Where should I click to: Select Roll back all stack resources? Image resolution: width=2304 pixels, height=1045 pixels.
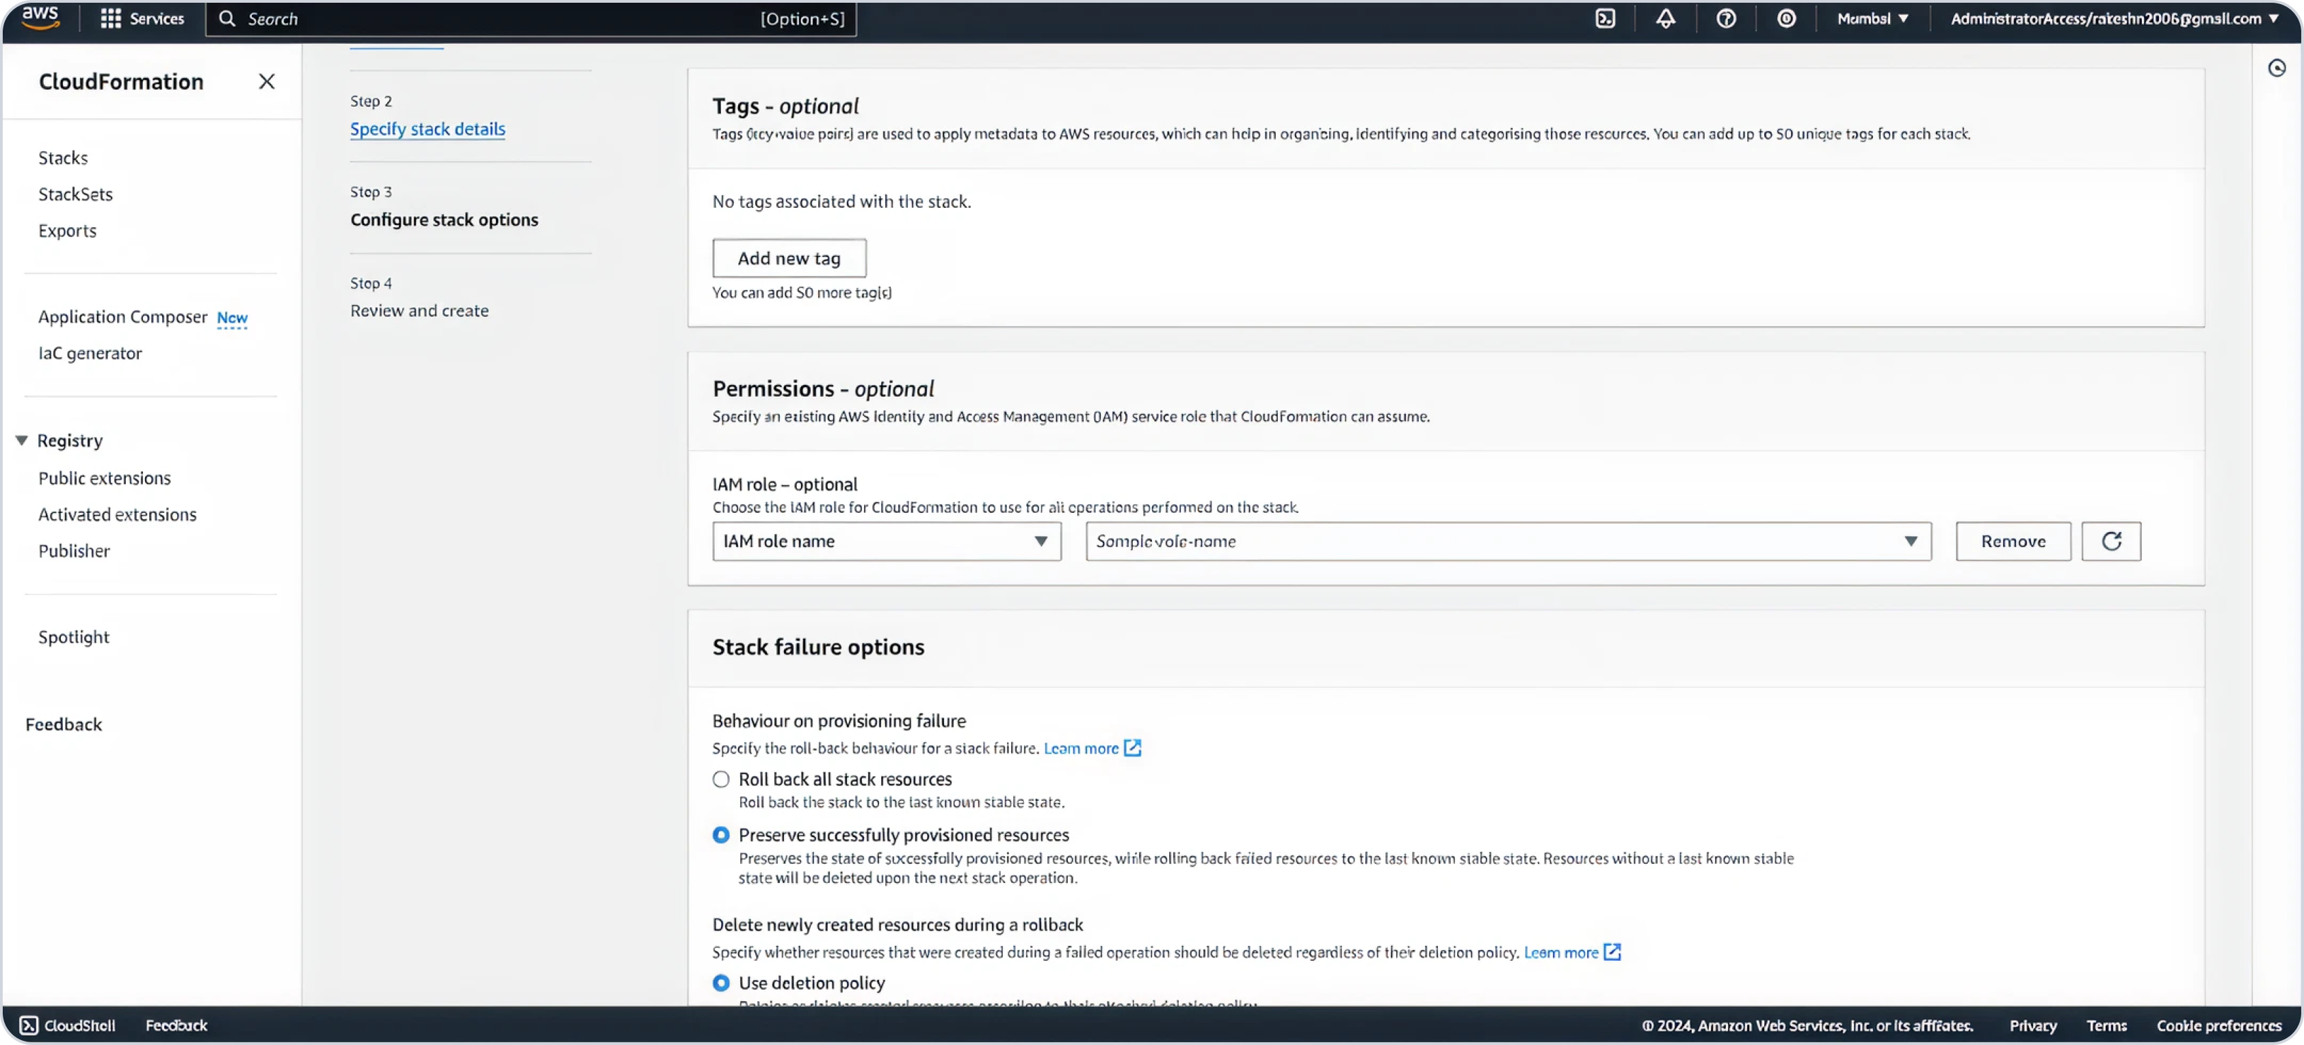tap(721, 779)
